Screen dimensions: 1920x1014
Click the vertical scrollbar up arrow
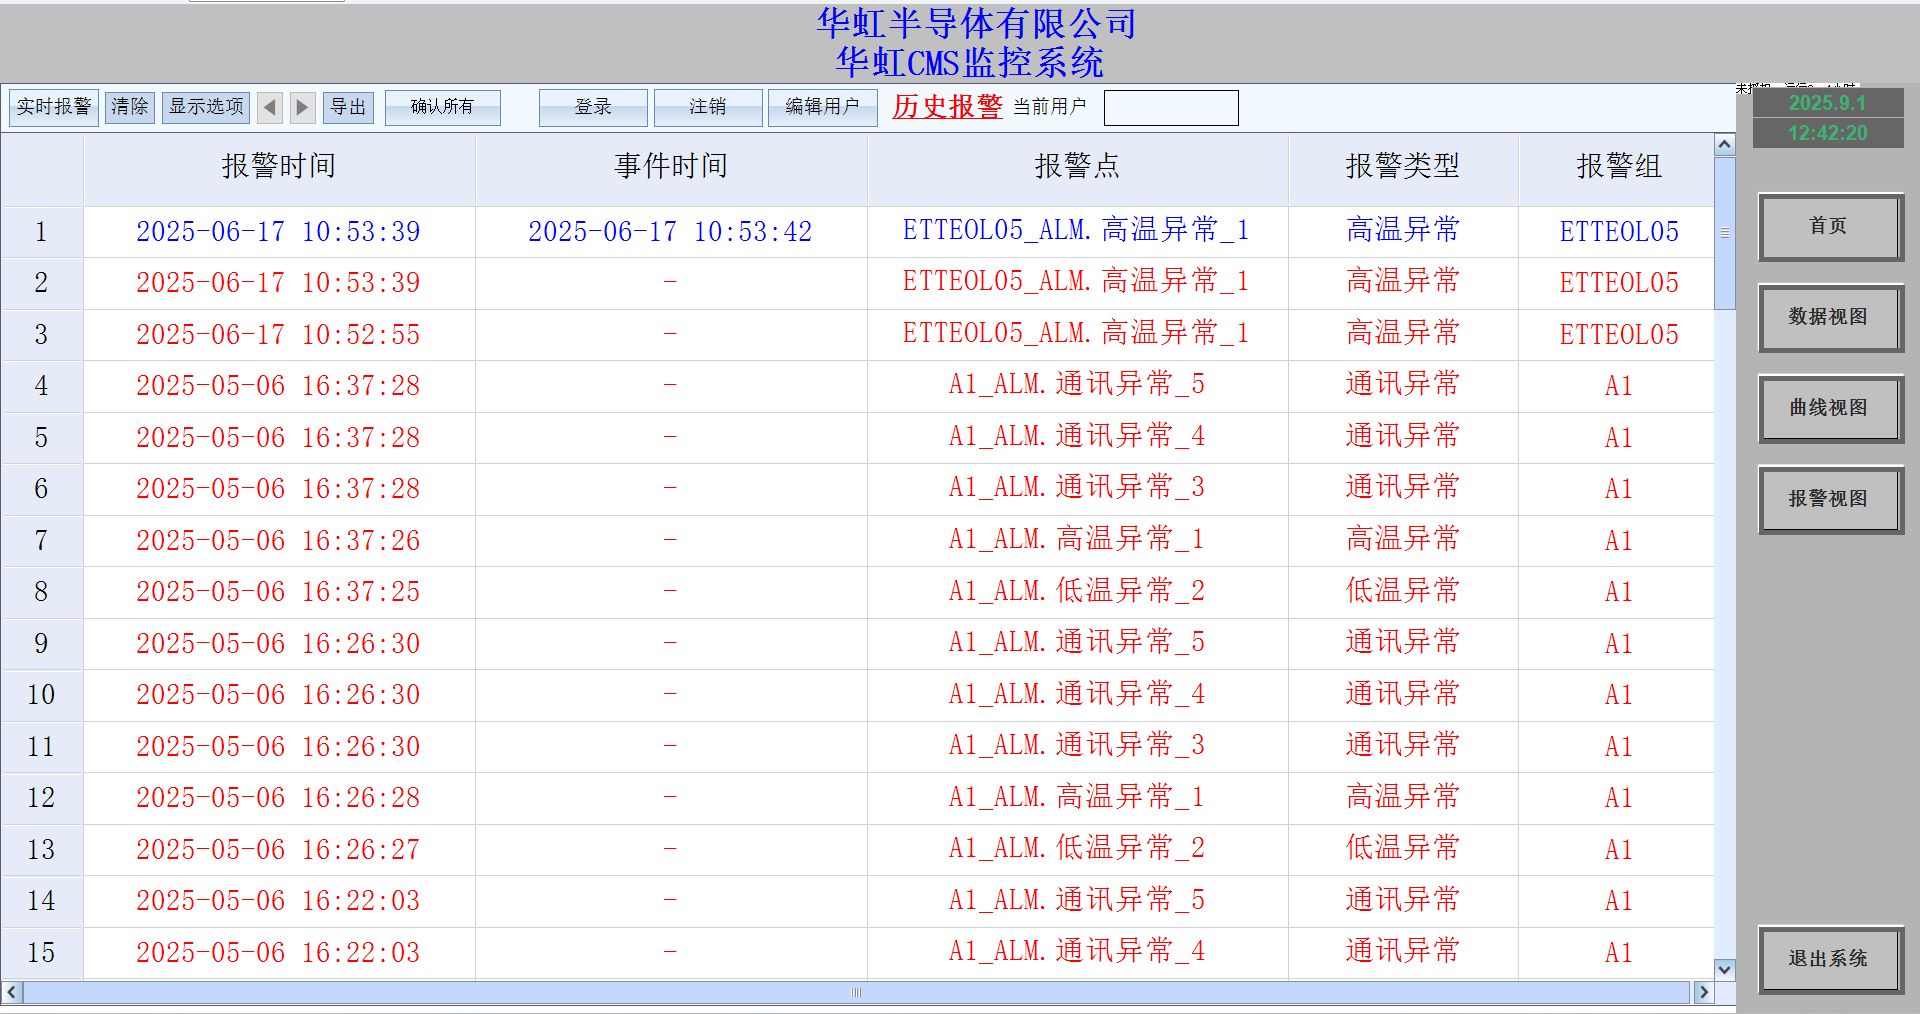(1724, 145)
